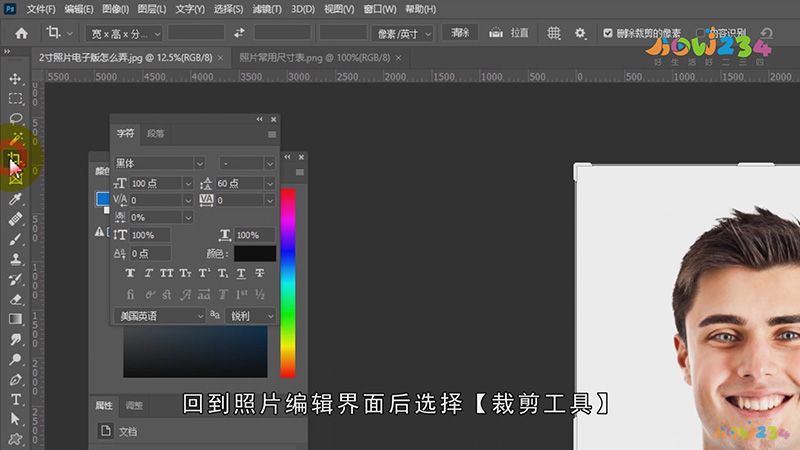The height and width of the screenshot is (450, 800).
Task: Select the Dodge tool
Action: (15, 359)
